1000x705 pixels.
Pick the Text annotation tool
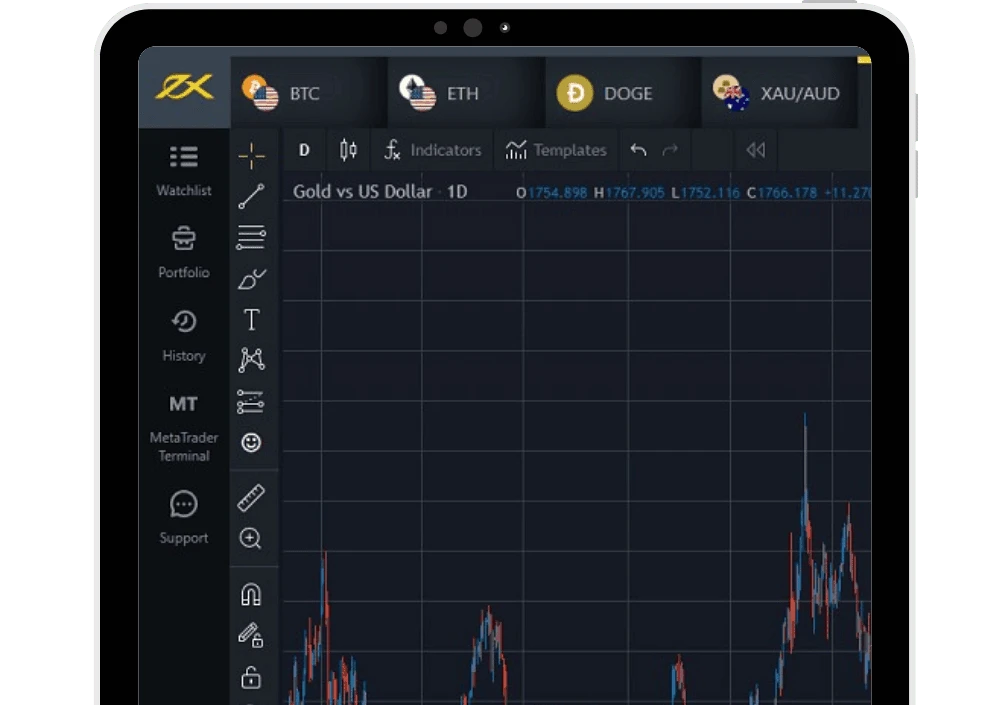(x=251, y=320)
